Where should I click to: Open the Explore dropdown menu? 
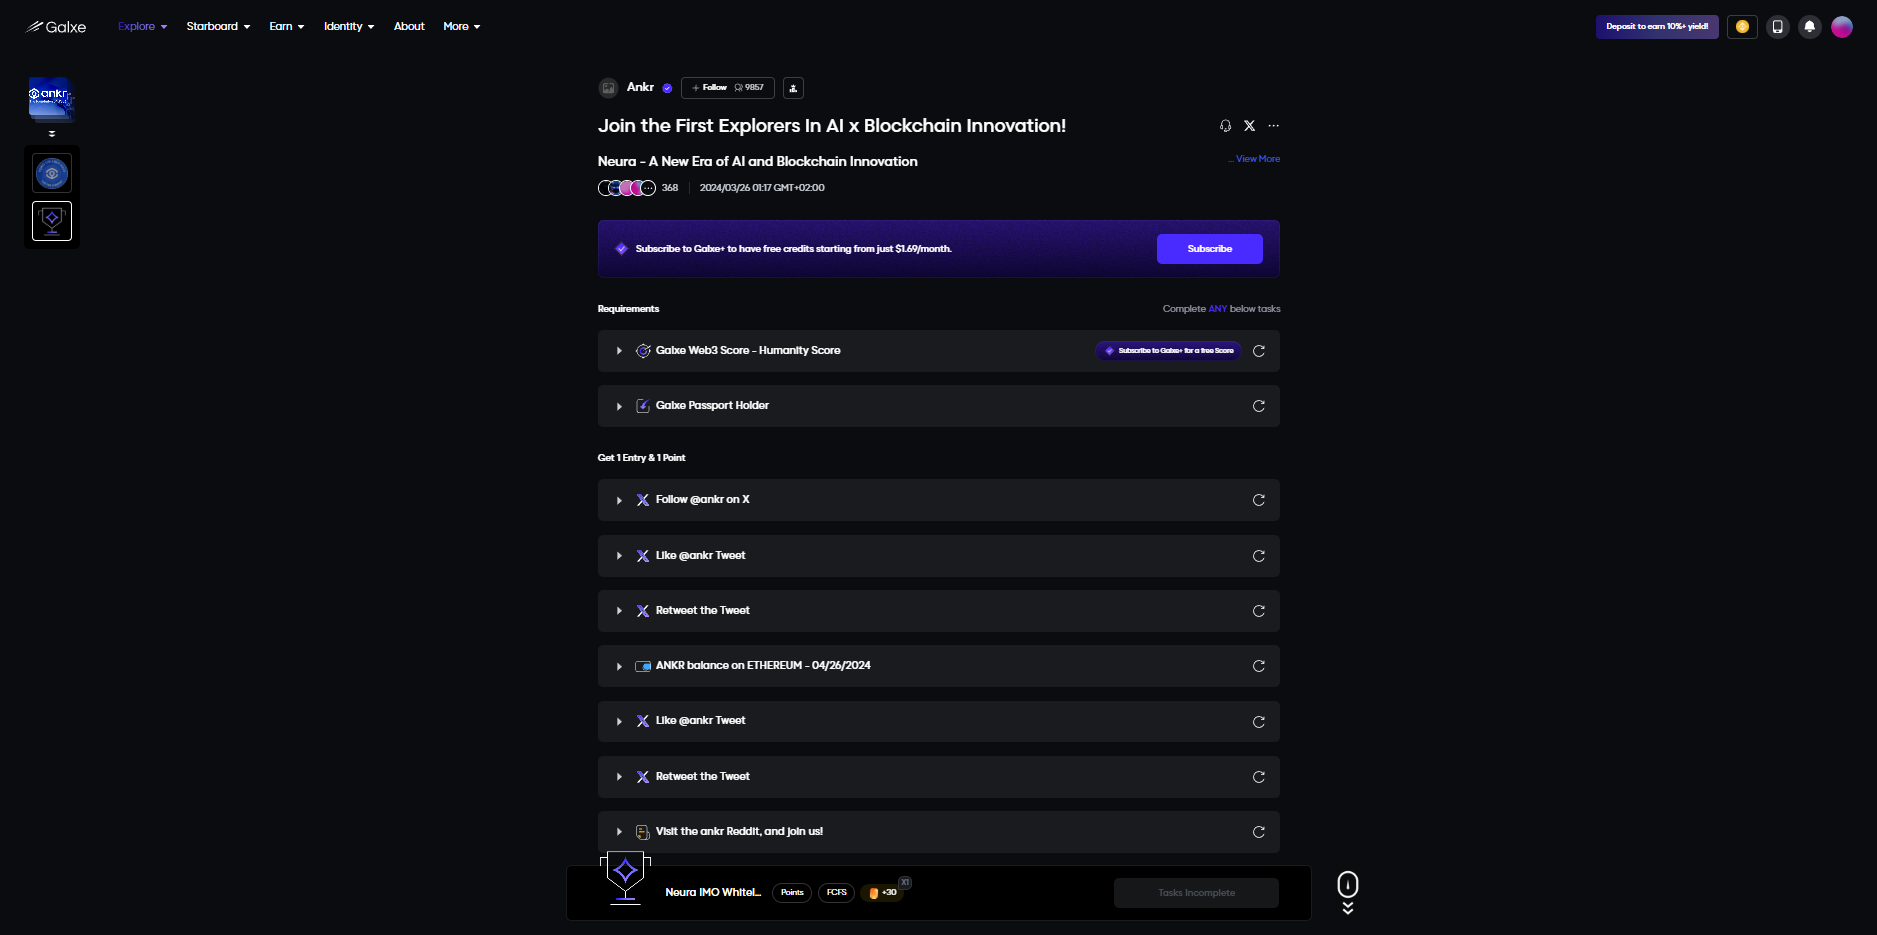coord(142,27)
